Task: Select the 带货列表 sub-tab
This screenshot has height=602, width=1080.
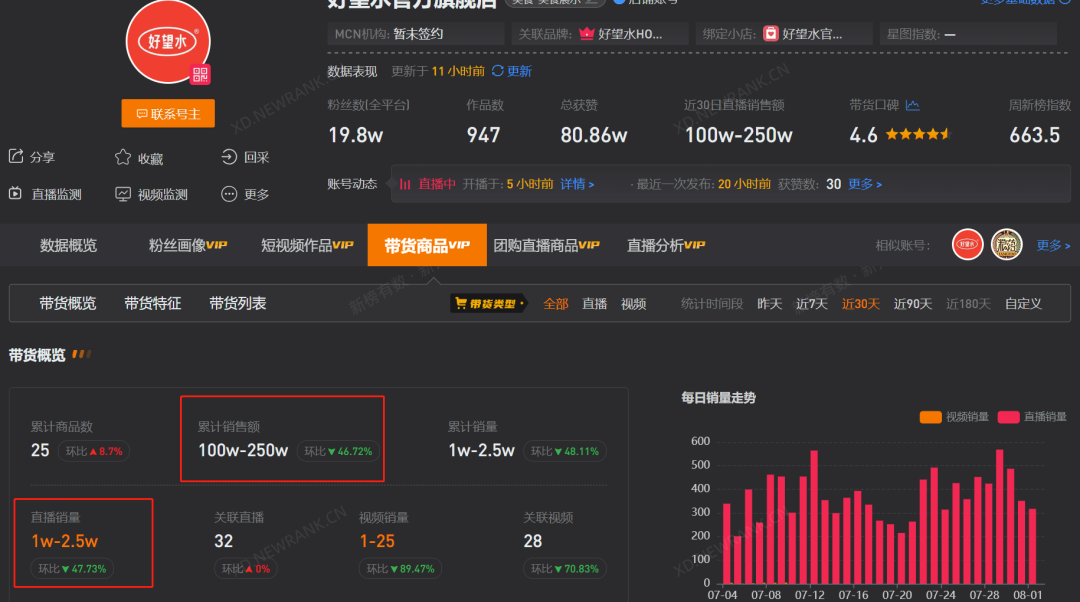Action: coord(238,303)
